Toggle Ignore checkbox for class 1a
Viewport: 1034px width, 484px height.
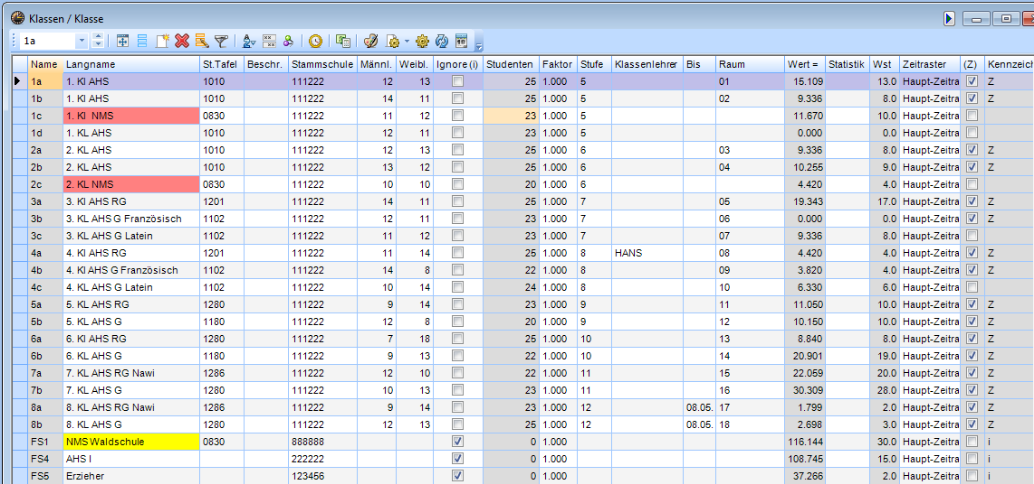(x=458, y=81)
